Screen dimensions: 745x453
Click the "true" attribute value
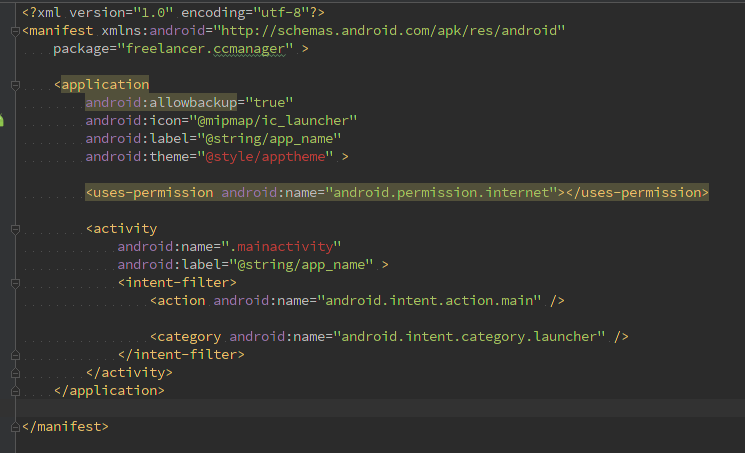(269, 102)
